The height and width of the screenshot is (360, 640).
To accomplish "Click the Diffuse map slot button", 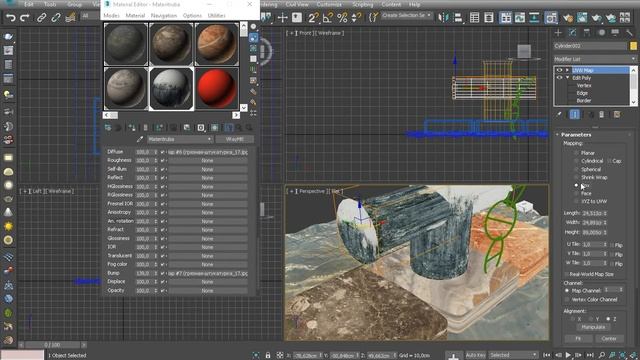I will pos(208,152).
